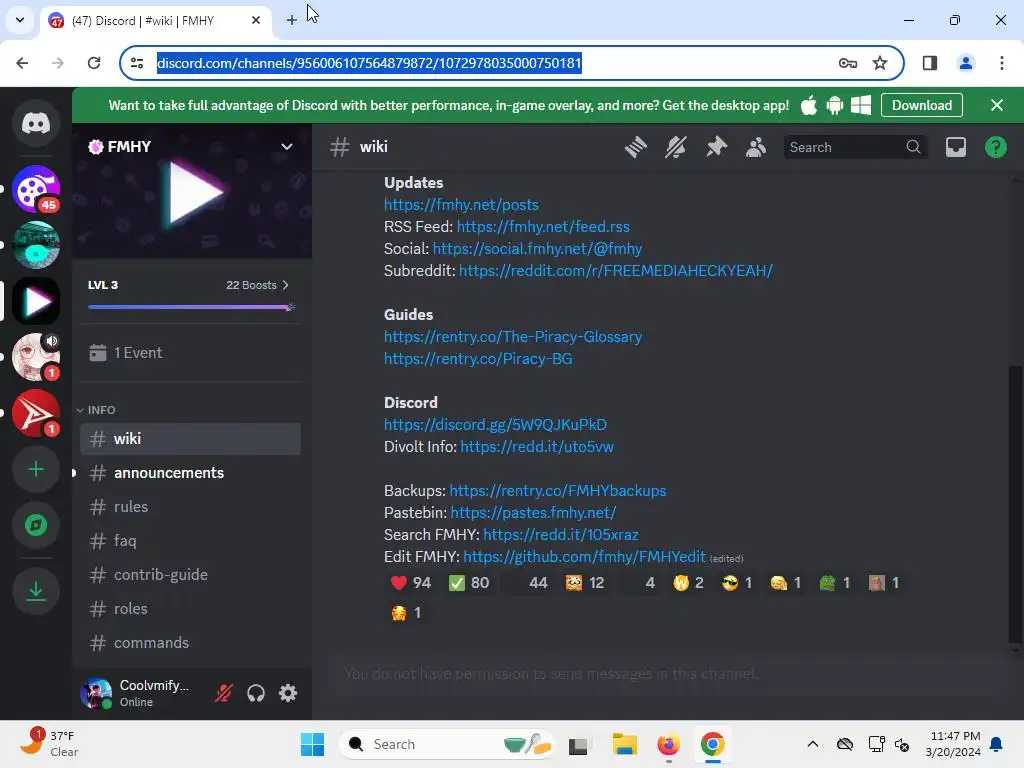Toggle the green checkmark reaction with 80
This screenshot has width=1024, height=768.
point(469,583)
